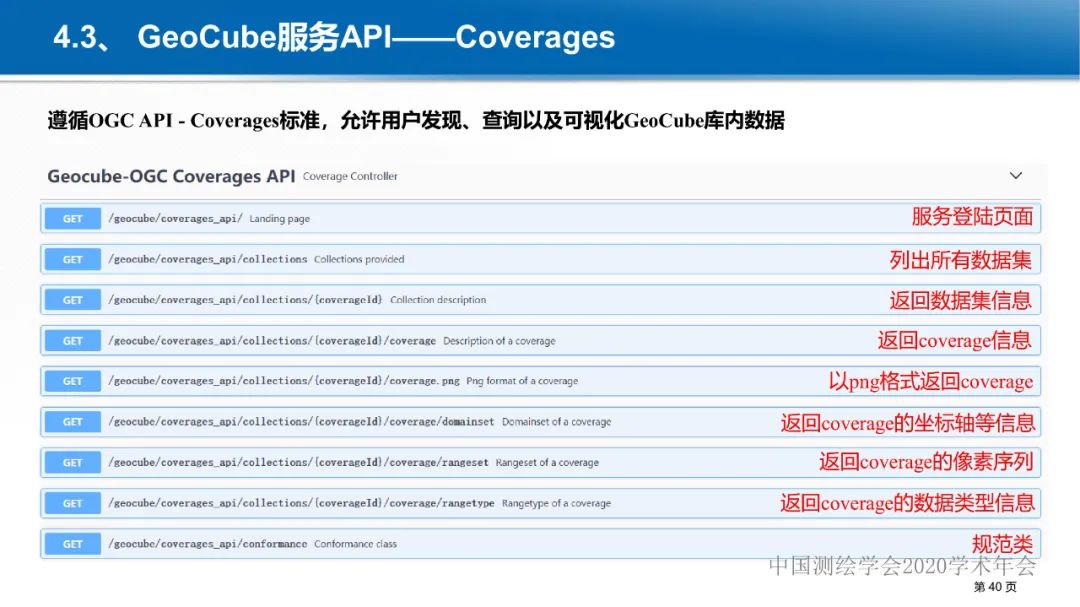
Task: Click GET badge for Conformance class endpoint
Action: point(73,544)
